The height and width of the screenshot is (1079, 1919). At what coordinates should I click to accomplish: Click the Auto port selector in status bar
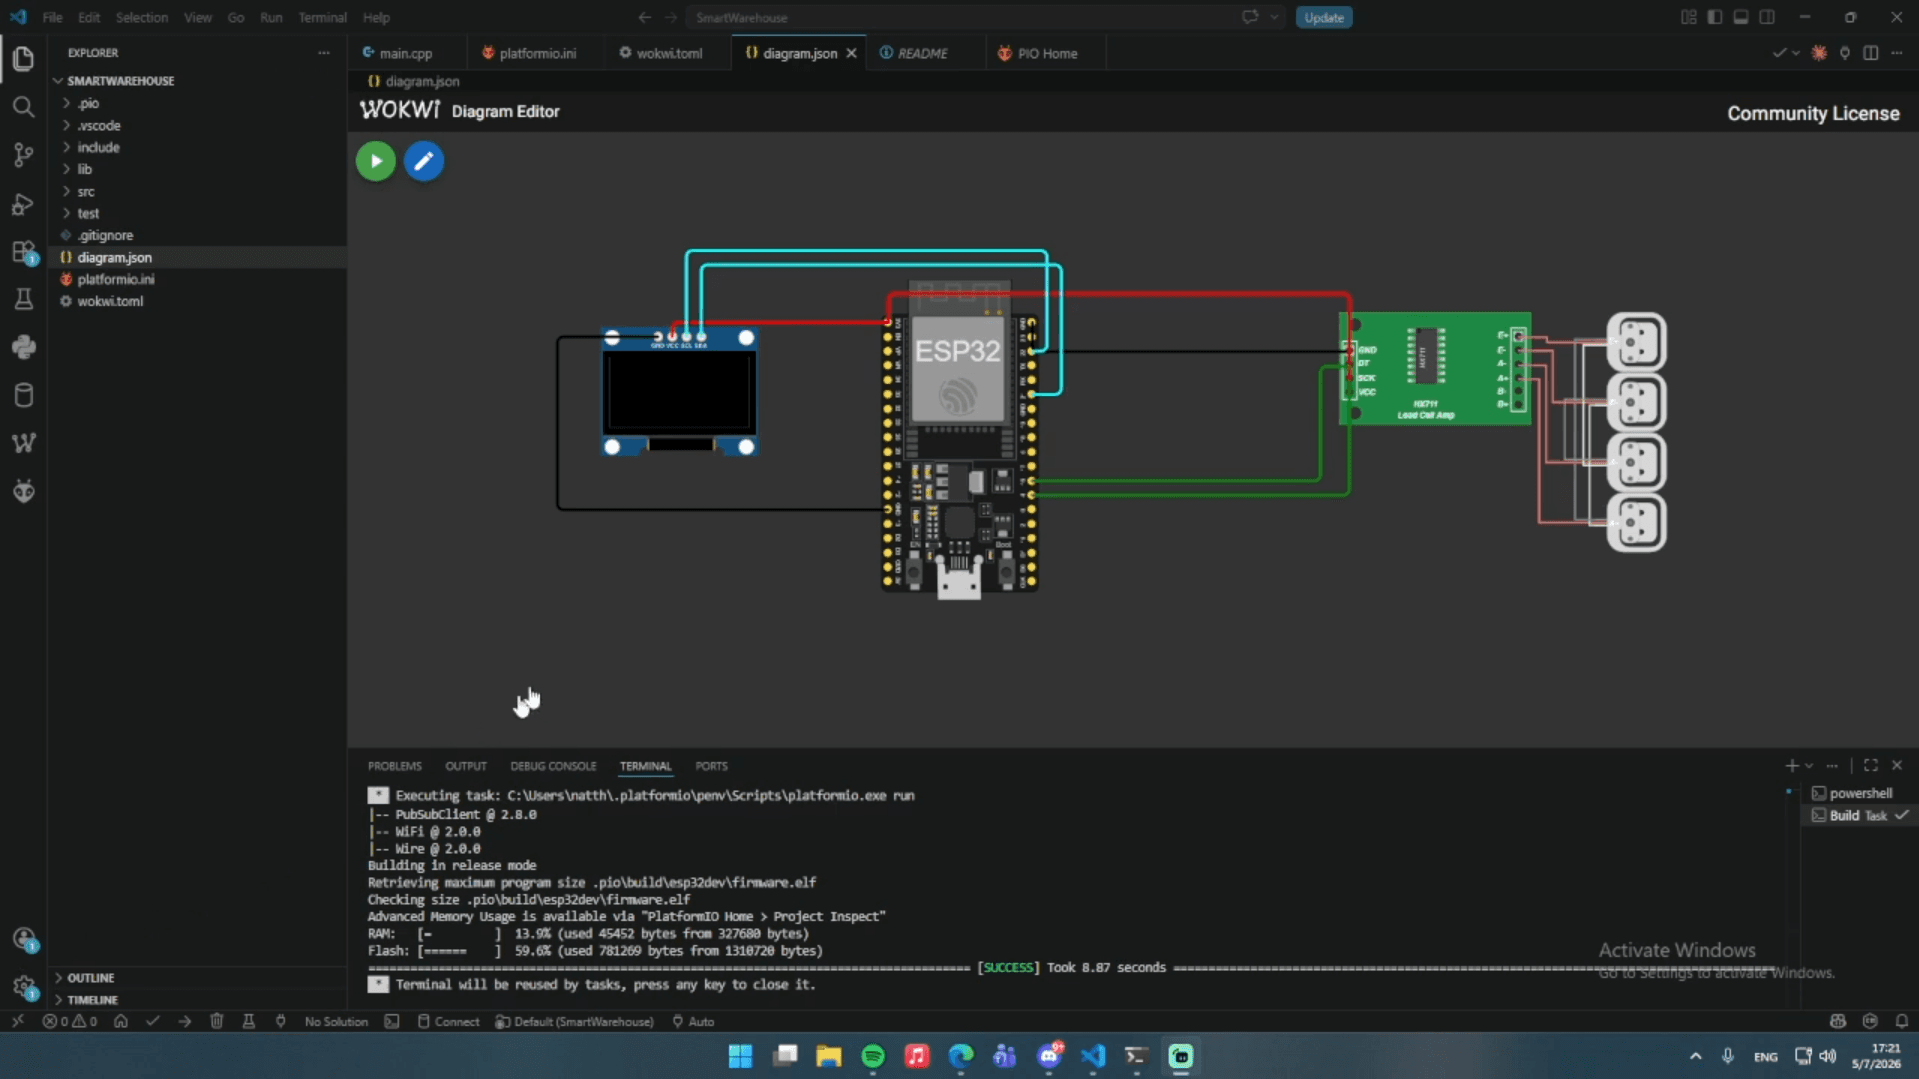693,1021
